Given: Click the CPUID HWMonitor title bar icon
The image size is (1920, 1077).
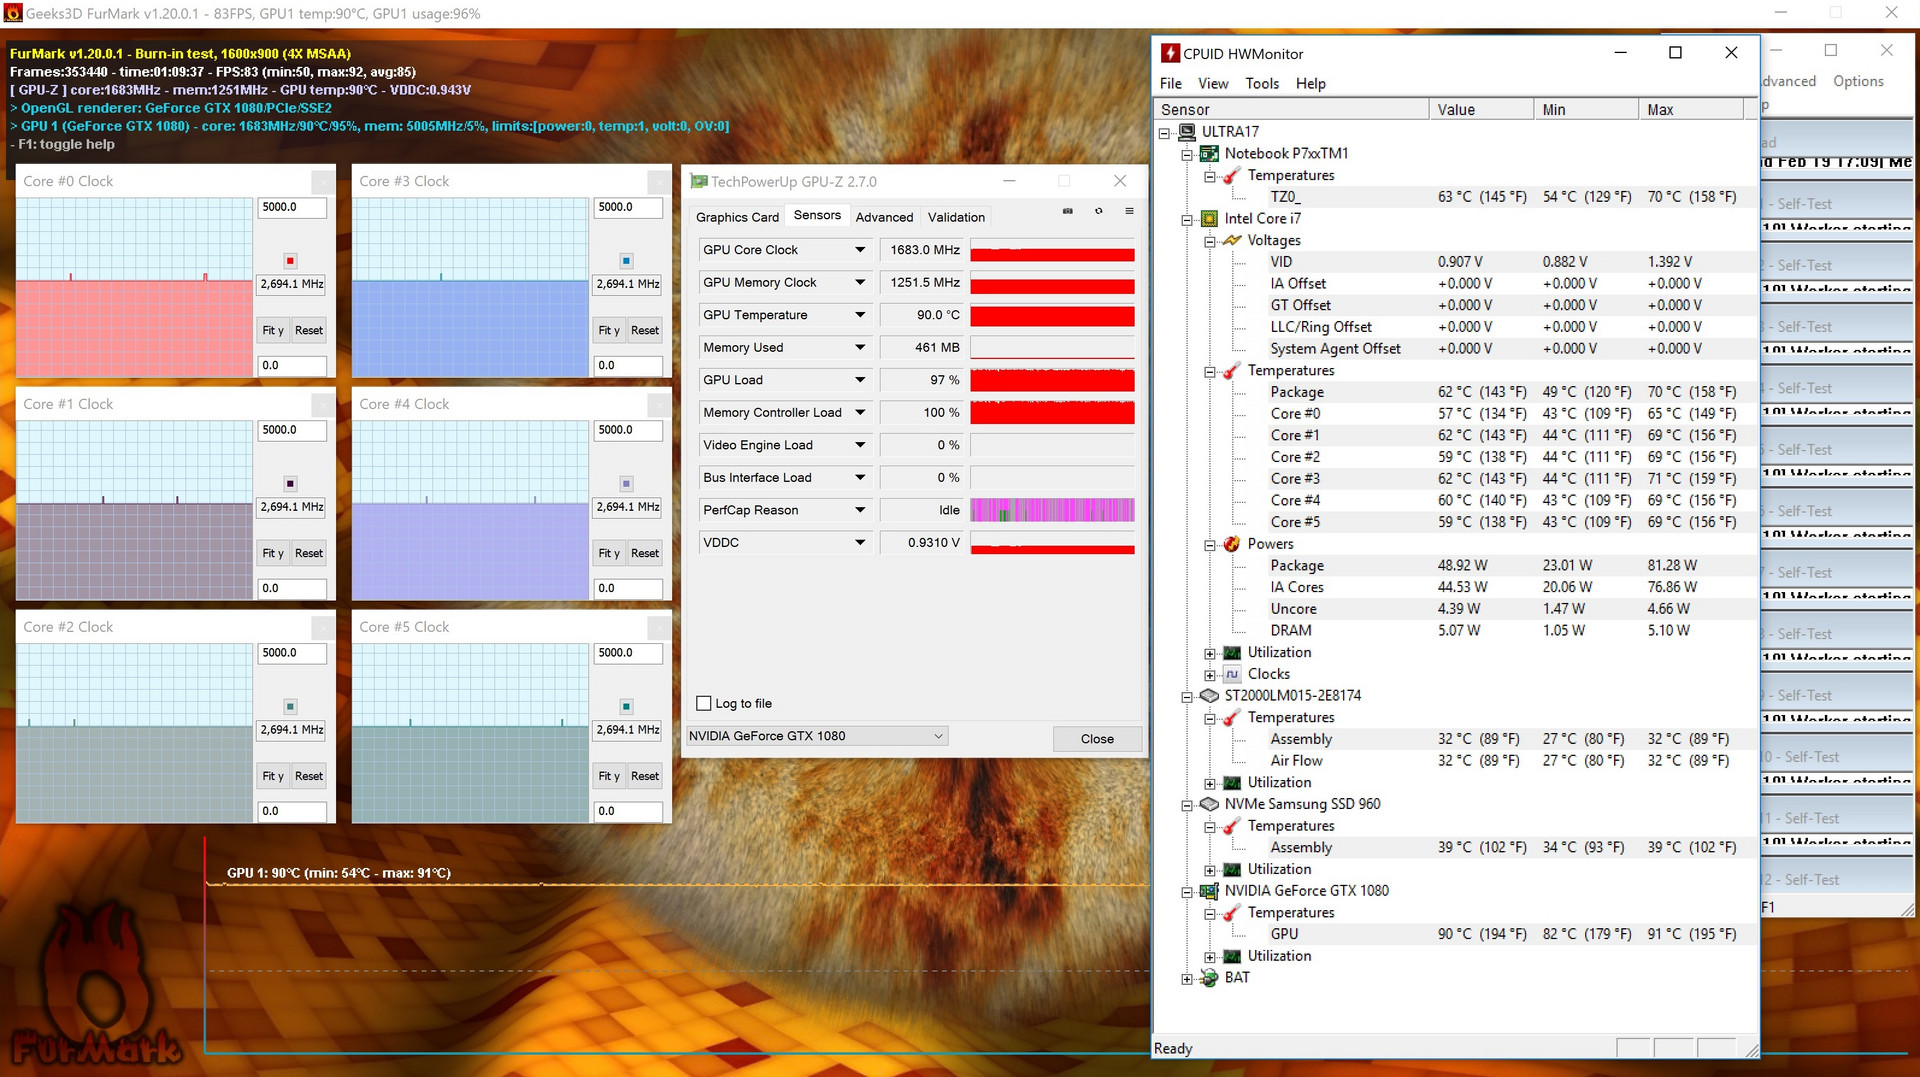Looking at the screenshot, I should click(1170, 53).
